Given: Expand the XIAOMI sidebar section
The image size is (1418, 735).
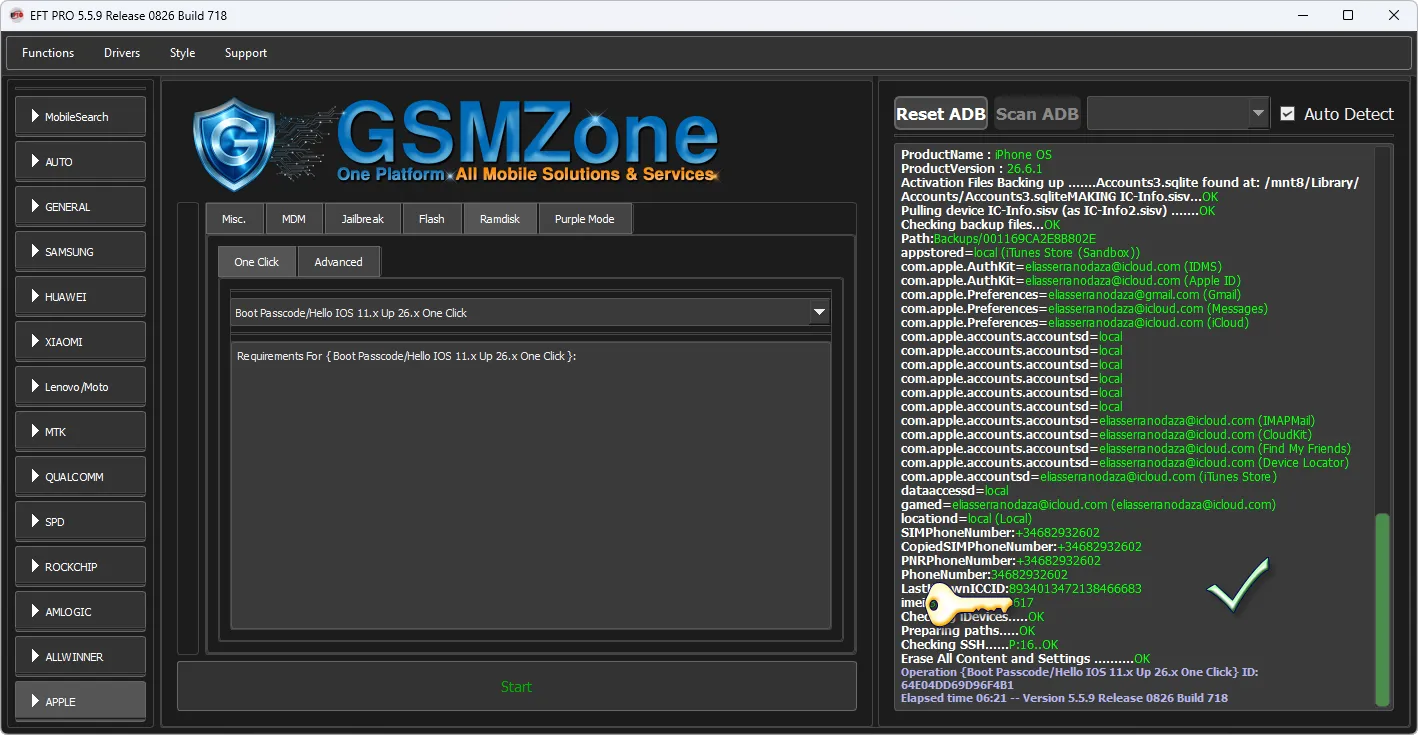Looking at the screenshot, I should 81,341.
